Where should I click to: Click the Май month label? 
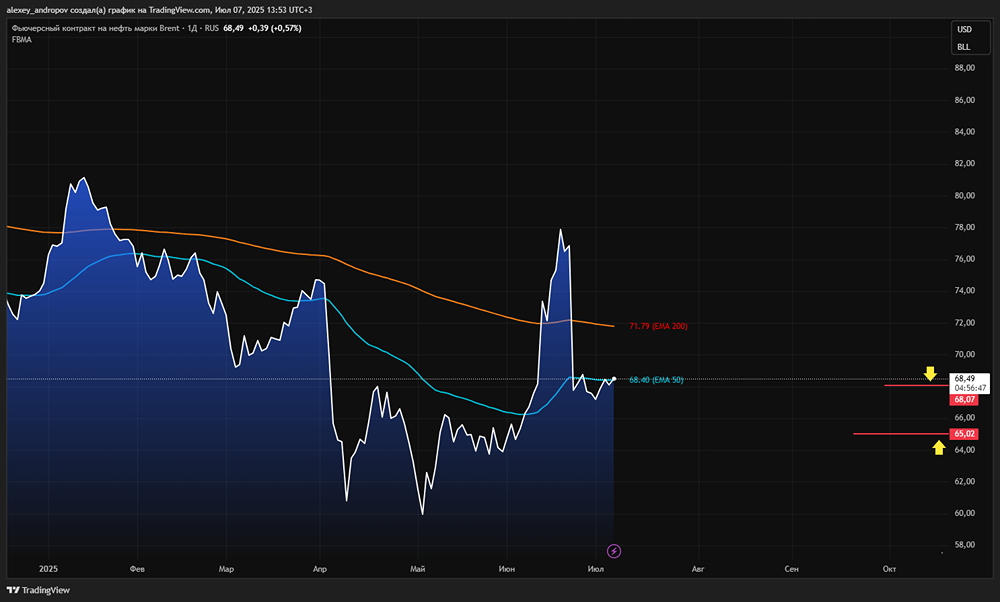[418, 569]
